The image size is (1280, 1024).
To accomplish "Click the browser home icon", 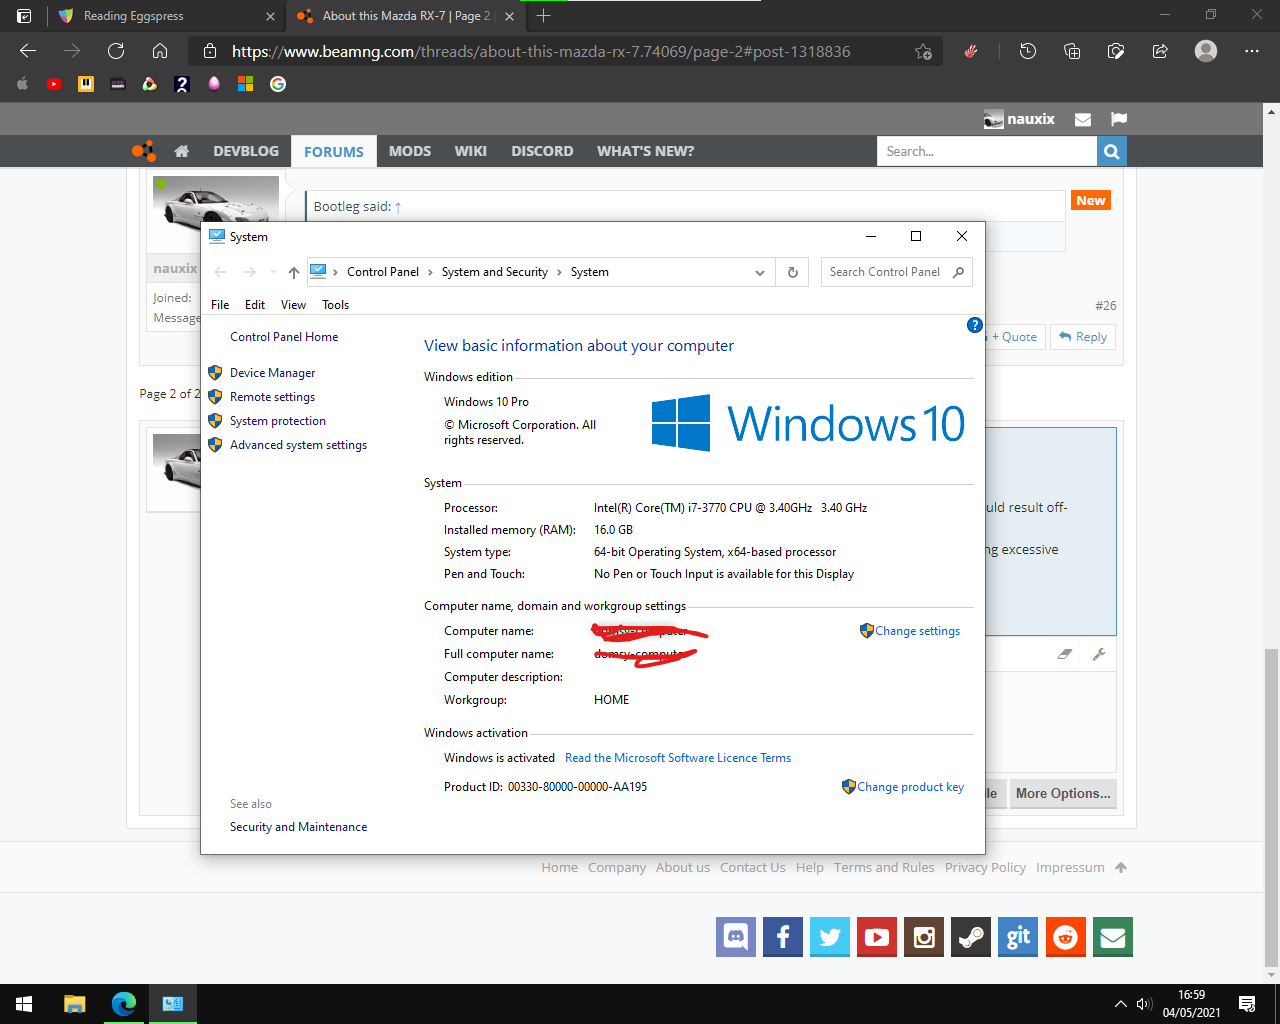I will [x=160, y=51].
